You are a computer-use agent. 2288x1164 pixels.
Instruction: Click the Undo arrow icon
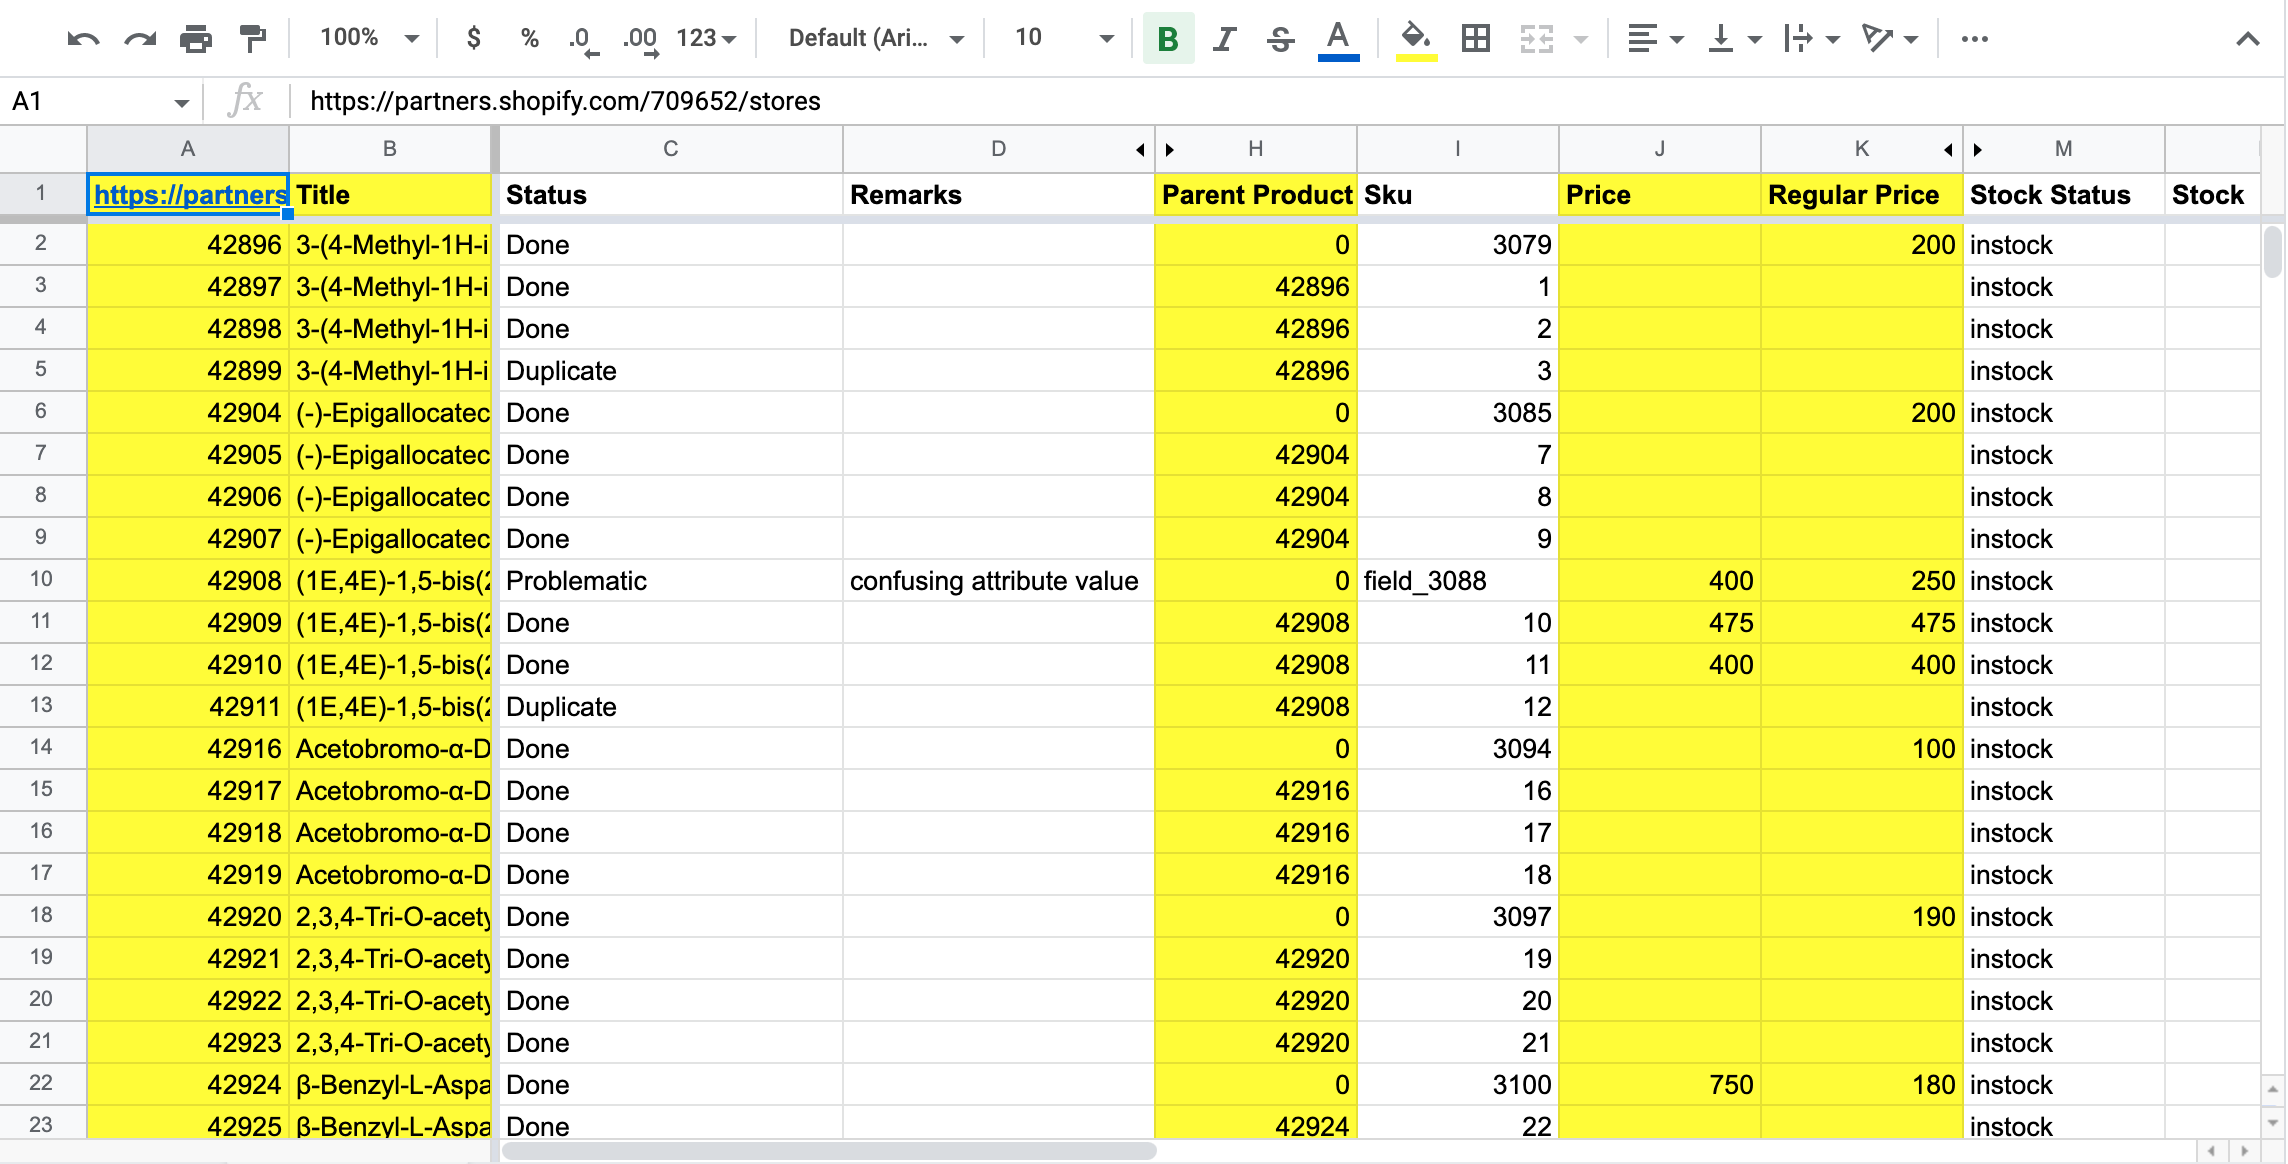tap(83, 39)
